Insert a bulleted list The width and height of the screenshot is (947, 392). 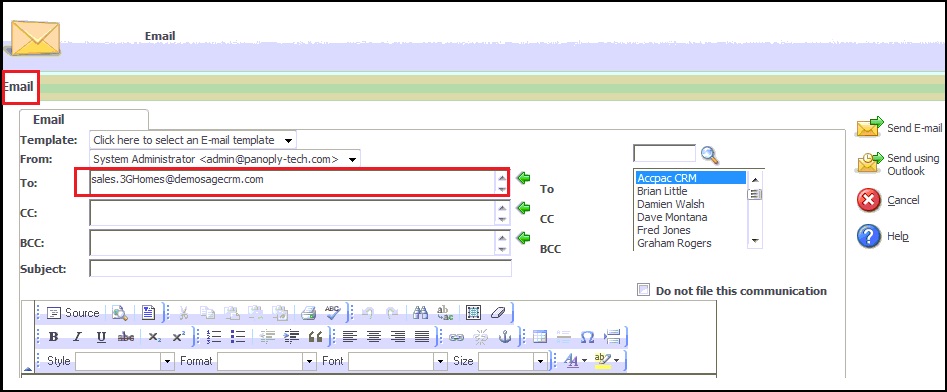pyautogui.click(x=238, y=337)
